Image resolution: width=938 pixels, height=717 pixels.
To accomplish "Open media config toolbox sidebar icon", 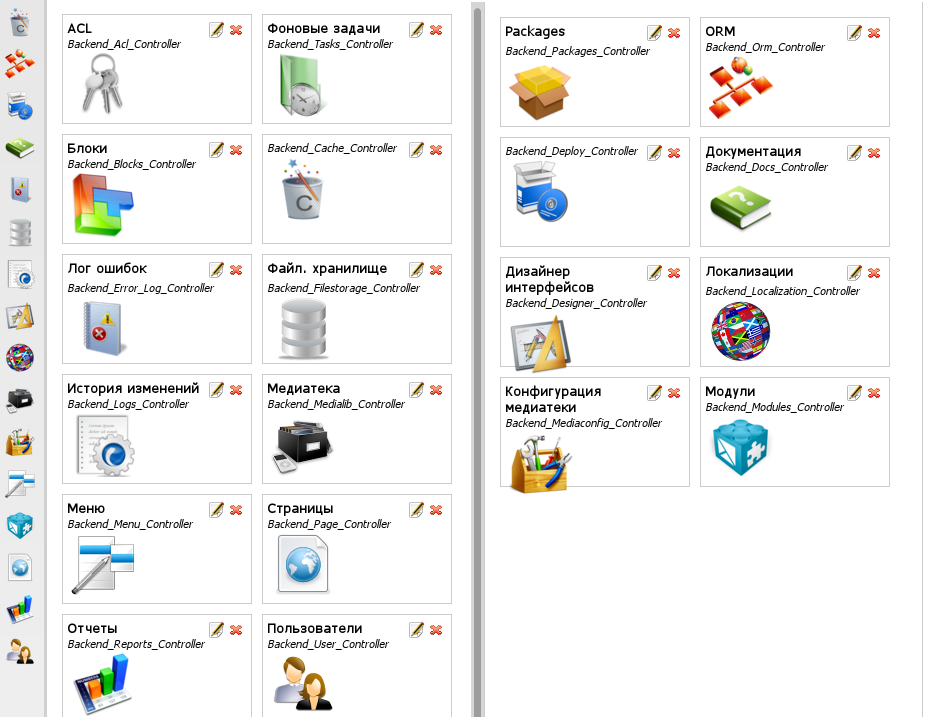I will pos(20,442).
